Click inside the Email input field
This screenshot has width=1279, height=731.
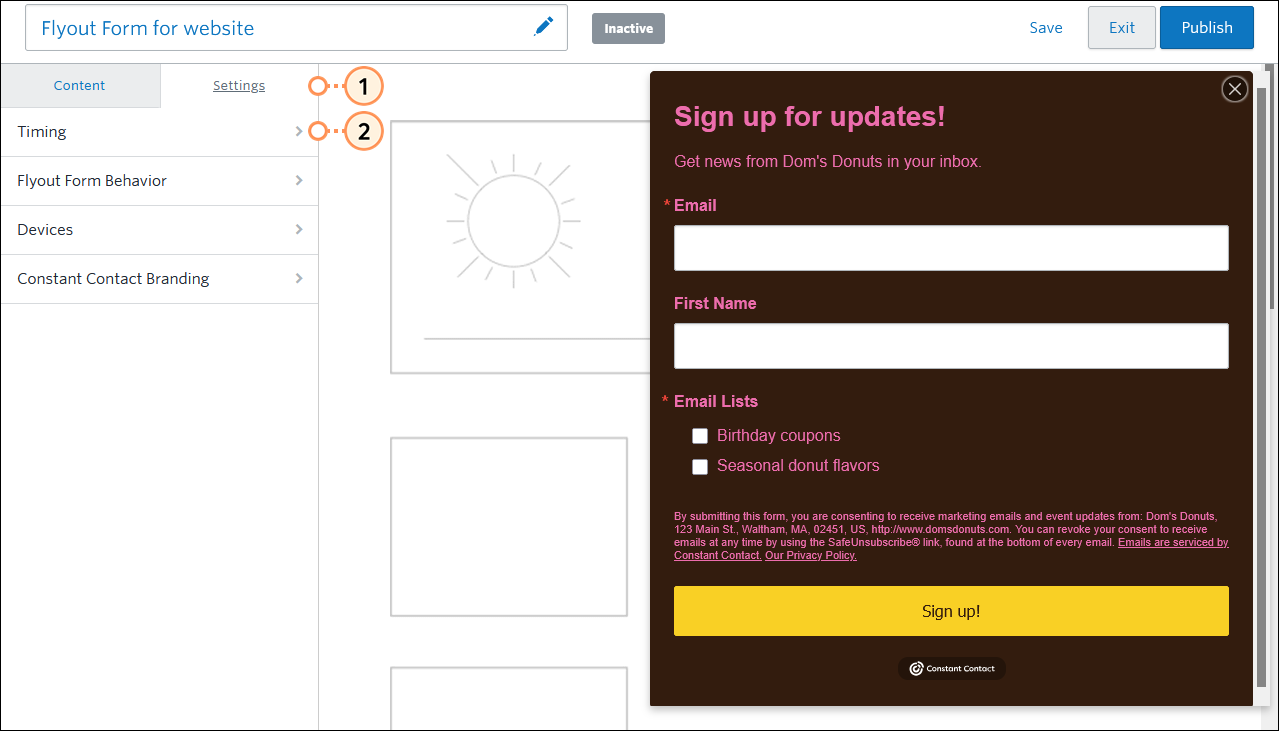pos(951,247)
